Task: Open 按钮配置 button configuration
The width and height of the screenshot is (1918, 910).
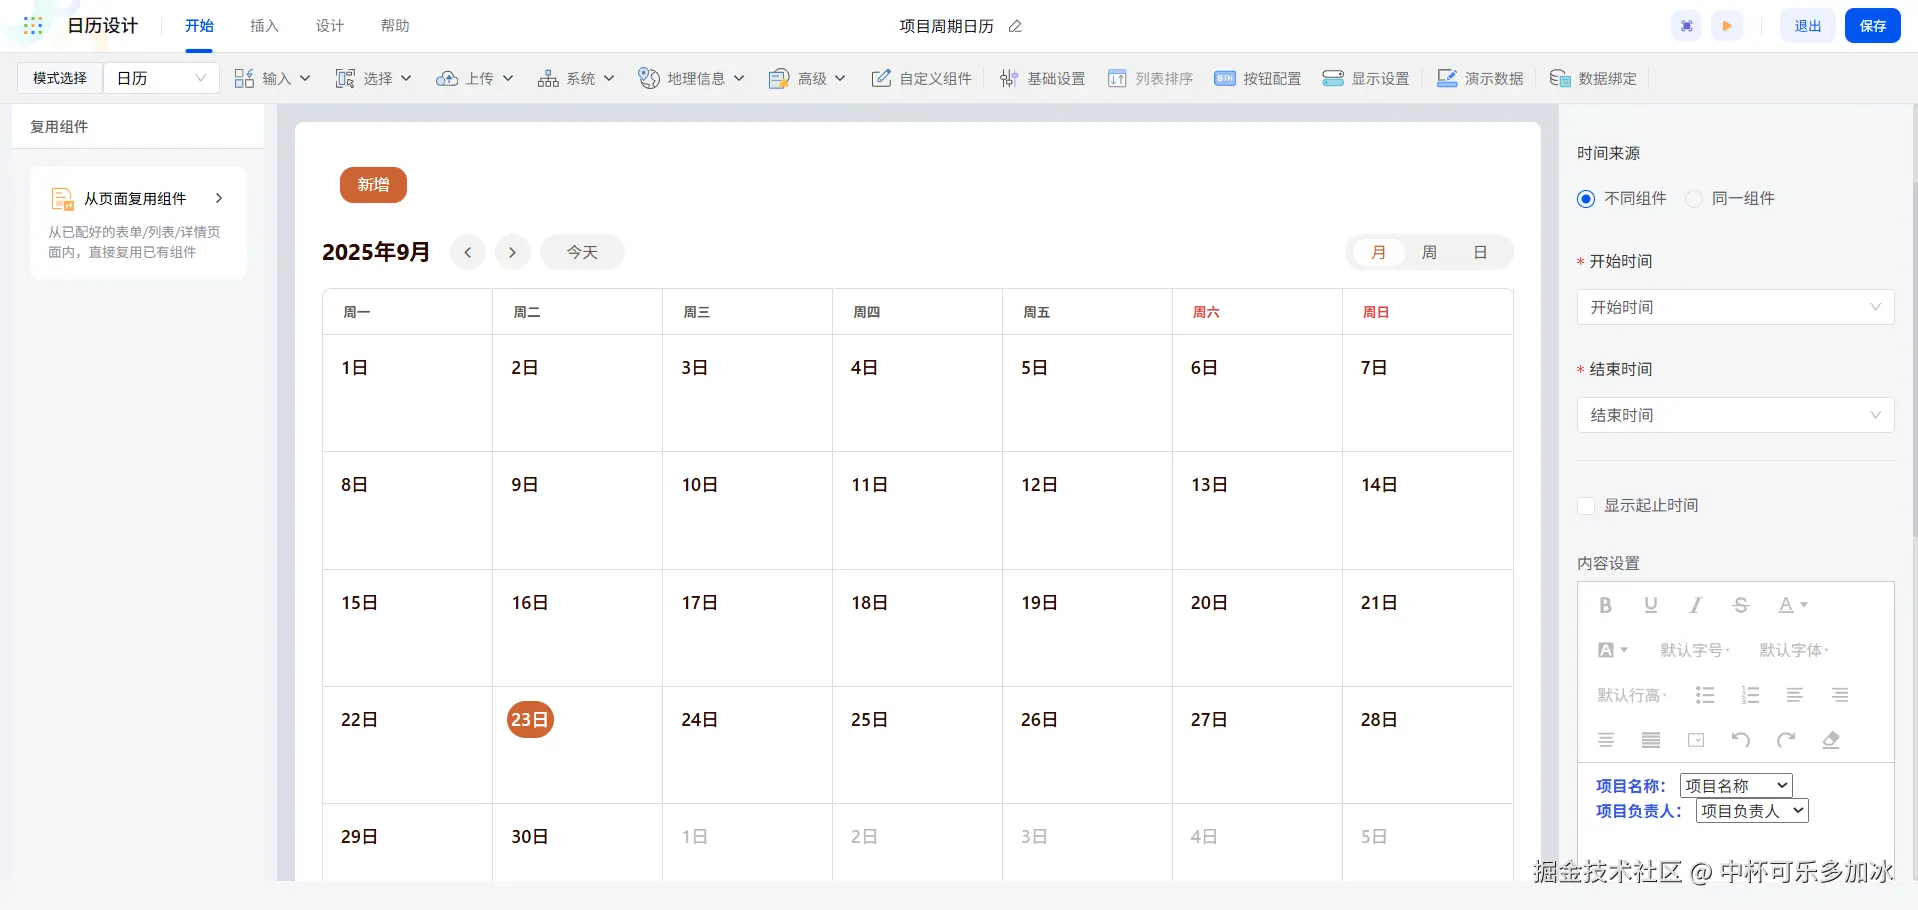Action: [x=1258, y=78]
